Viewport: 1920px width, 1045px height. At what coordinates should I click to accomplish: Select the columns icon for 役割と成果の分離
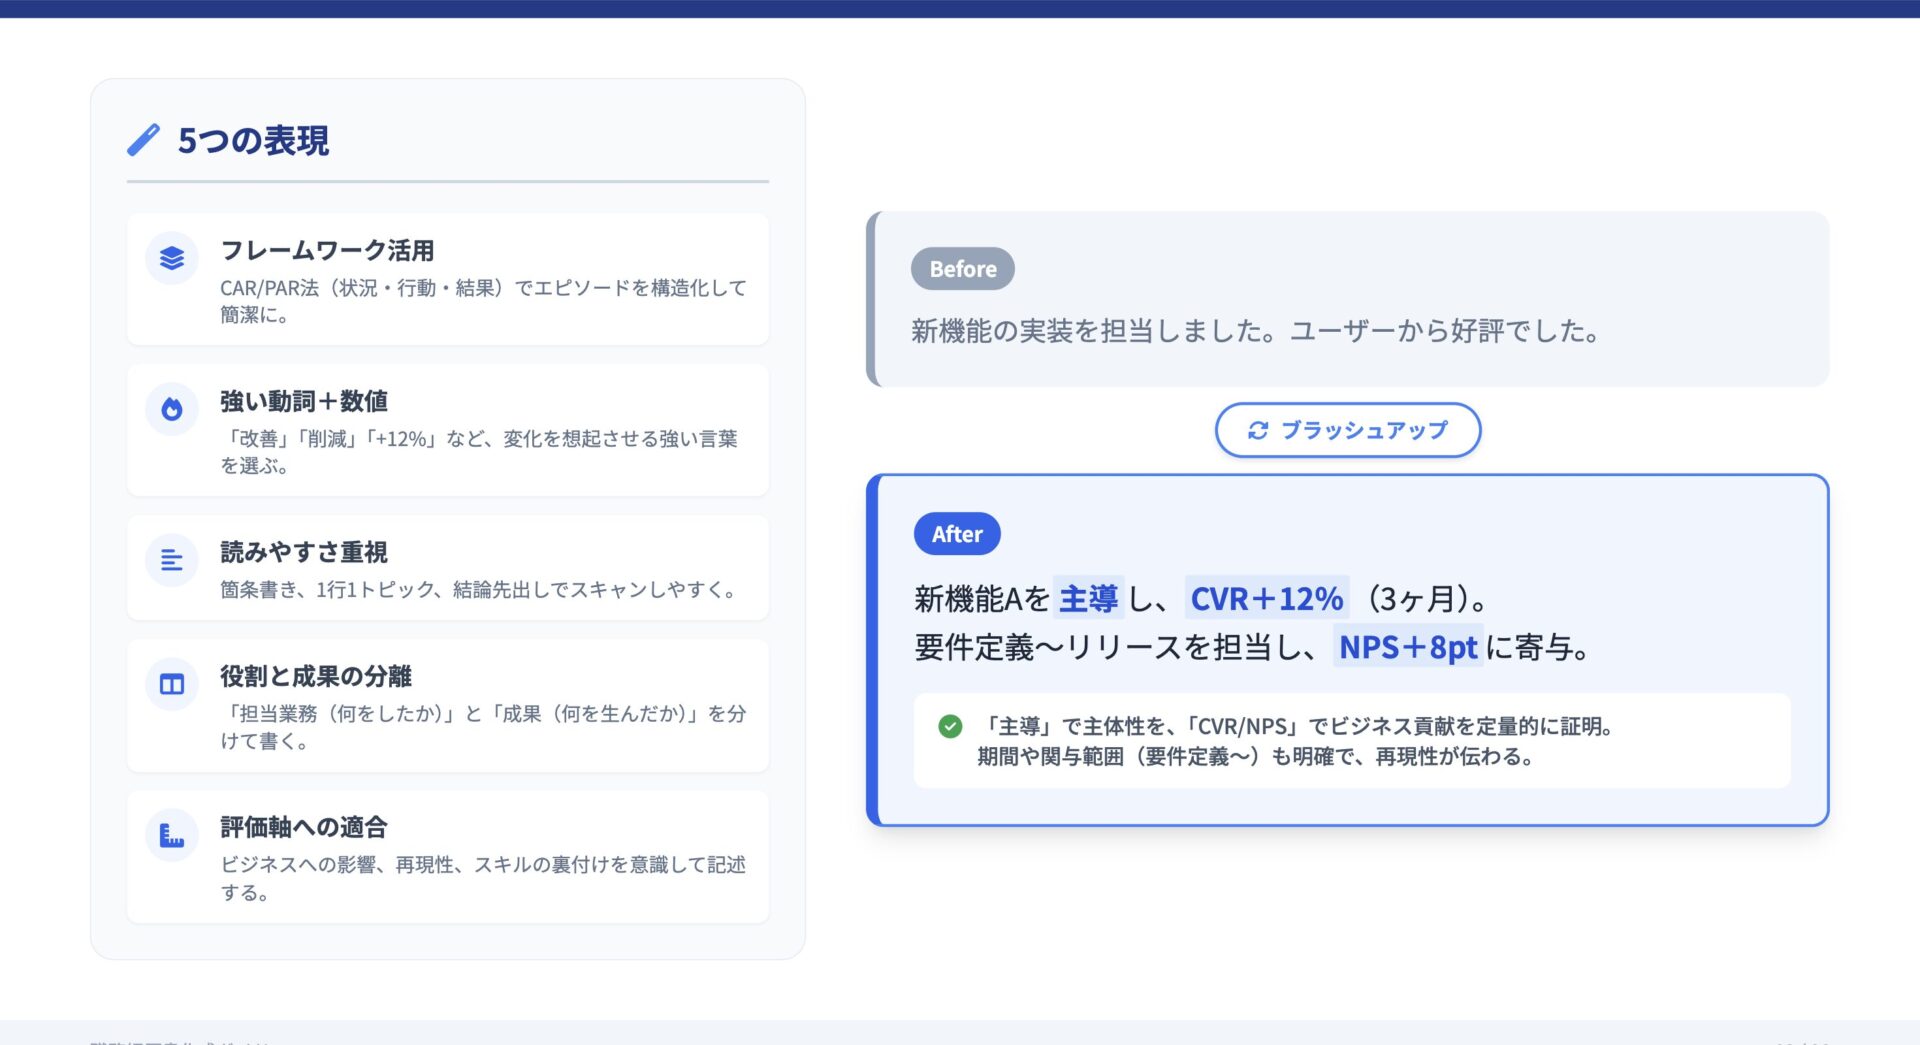tap(172, 684)
